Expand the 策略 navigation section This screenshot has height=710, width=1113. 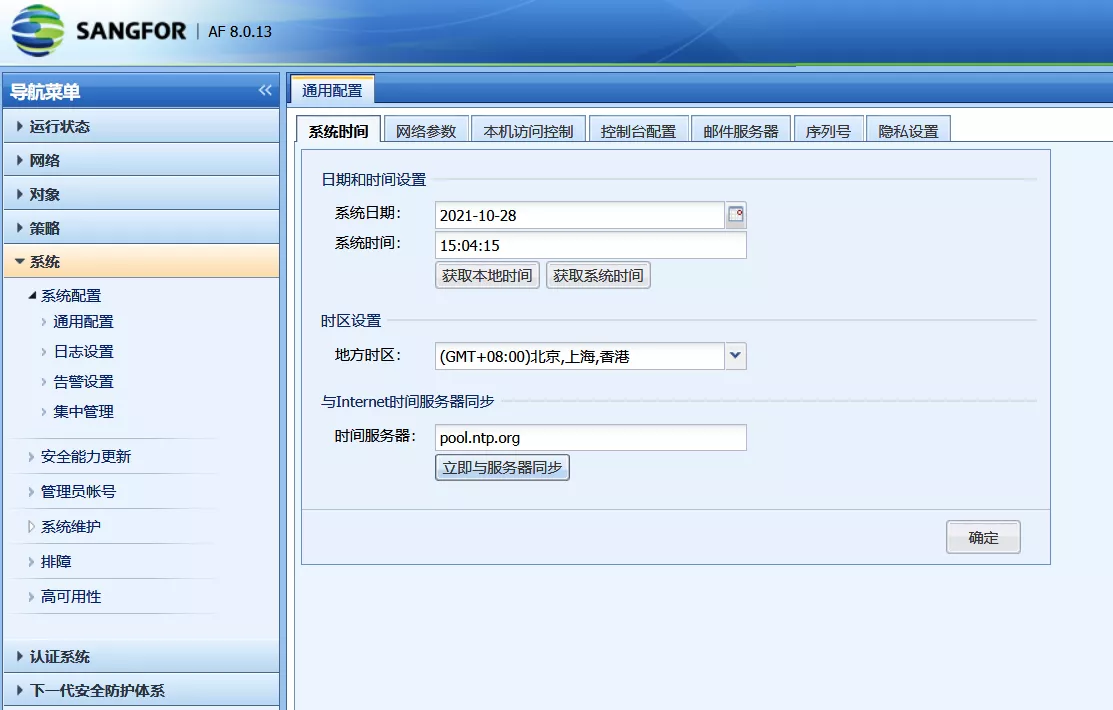point(45,228)
